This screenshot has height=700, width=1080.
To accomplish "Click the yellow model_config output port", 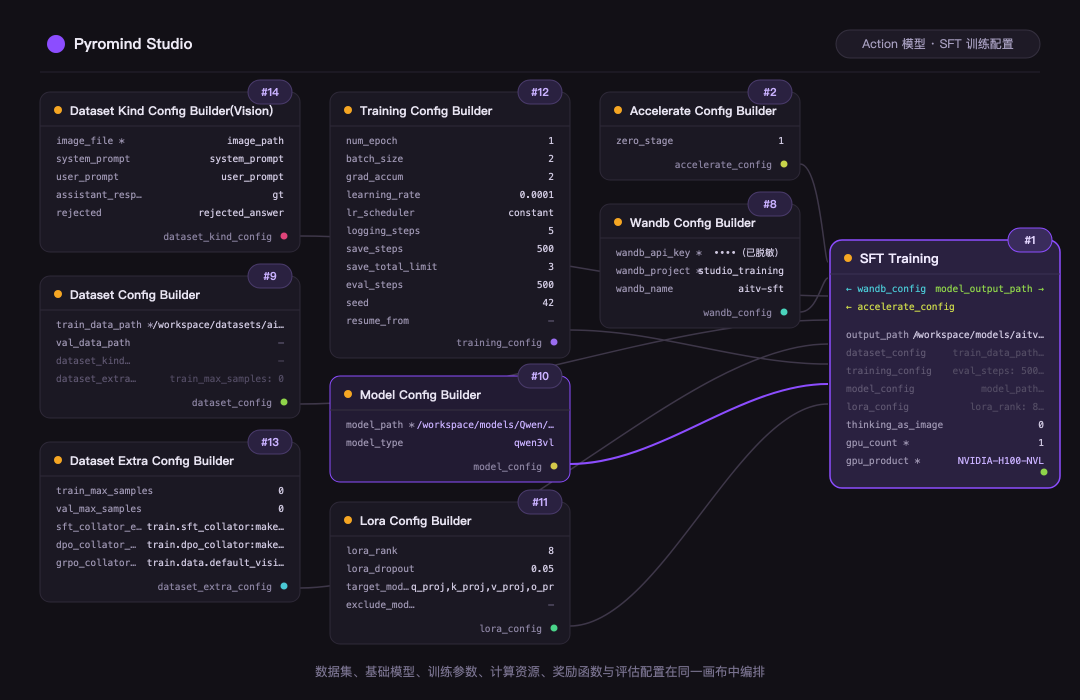I will tap(554, 466).
